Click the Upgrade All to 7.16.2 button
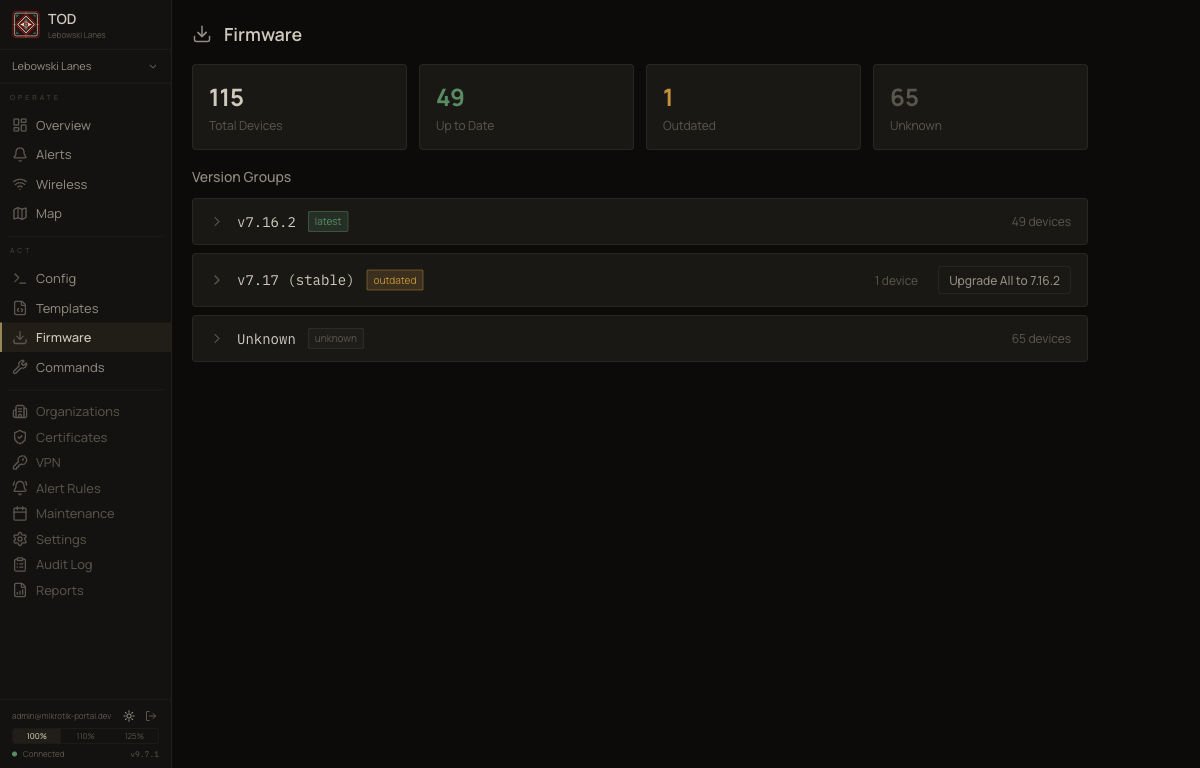 1004,280
